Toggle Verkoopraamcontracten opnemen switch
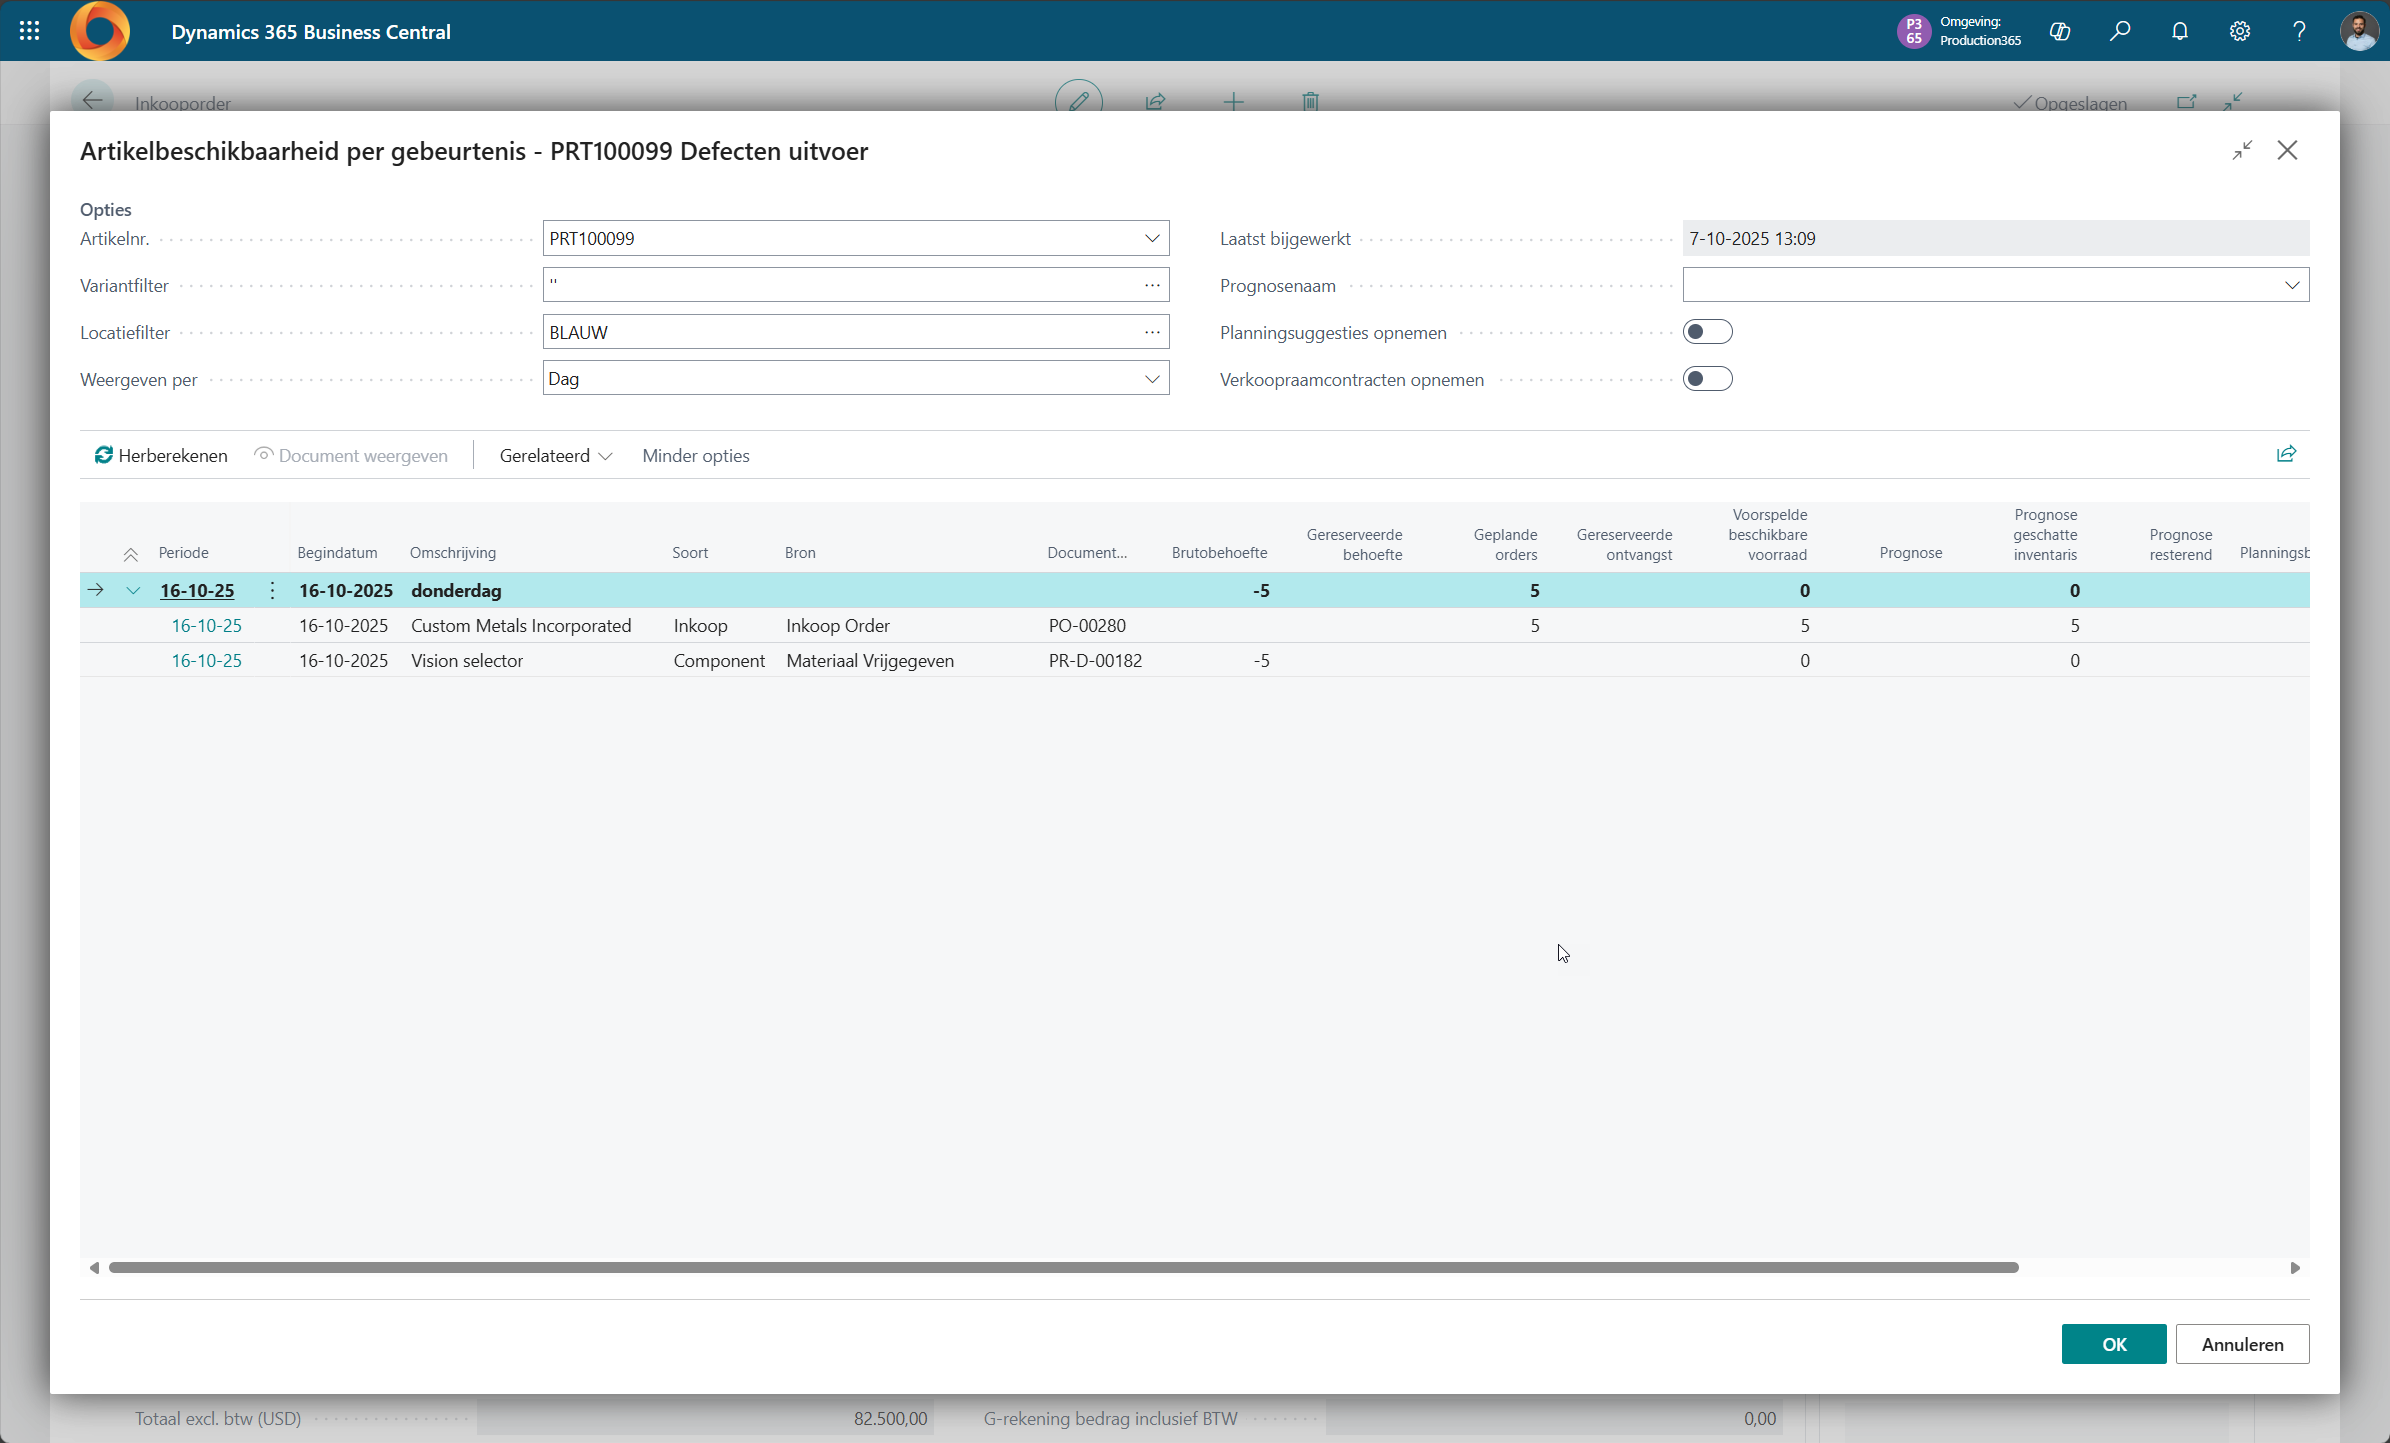 click(1707, 379)
